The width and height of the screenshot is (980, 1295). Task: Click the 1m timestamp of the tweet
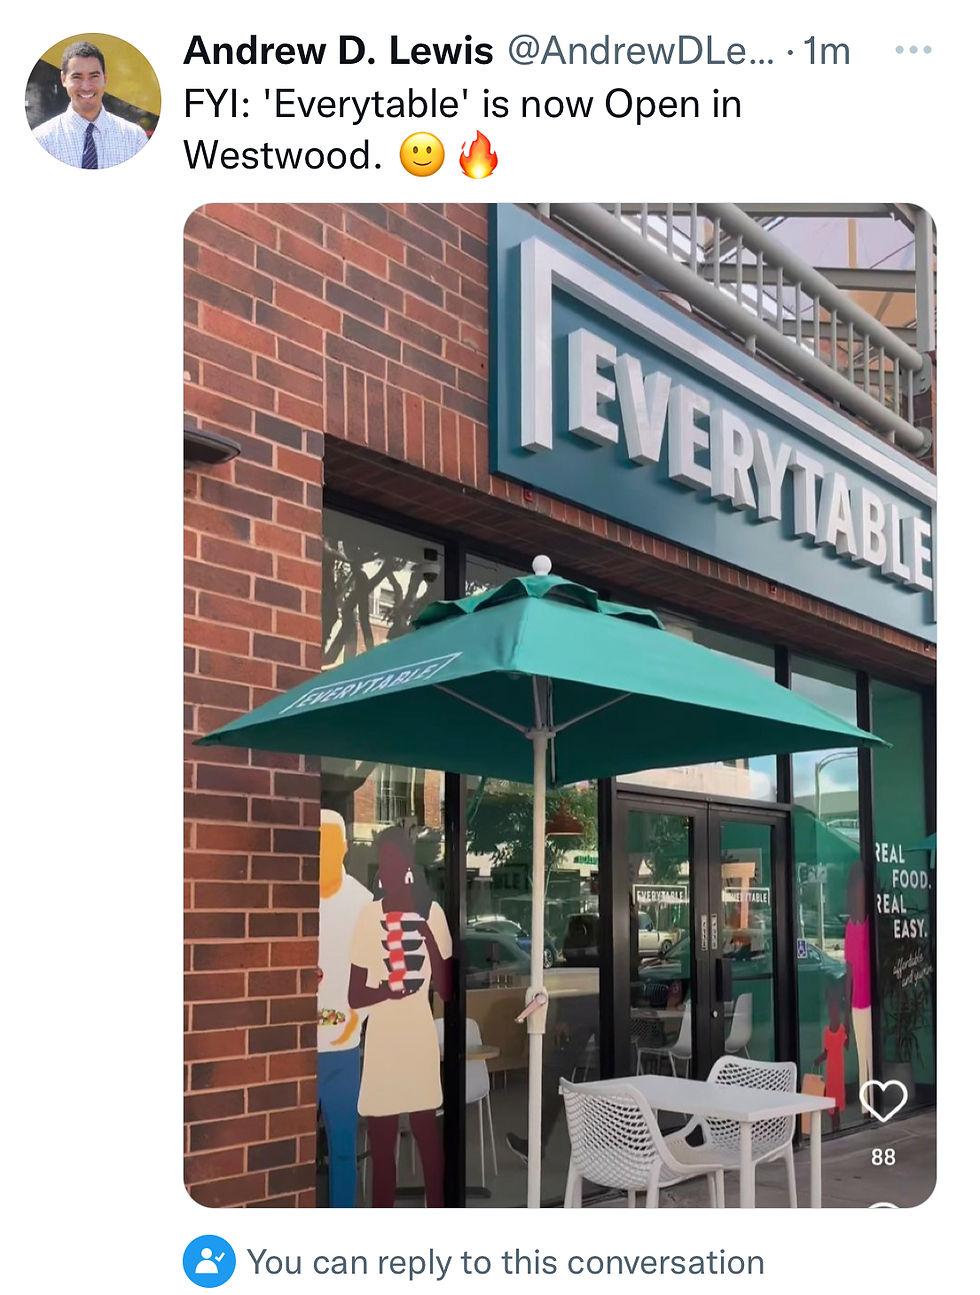[x=826, y=50]
